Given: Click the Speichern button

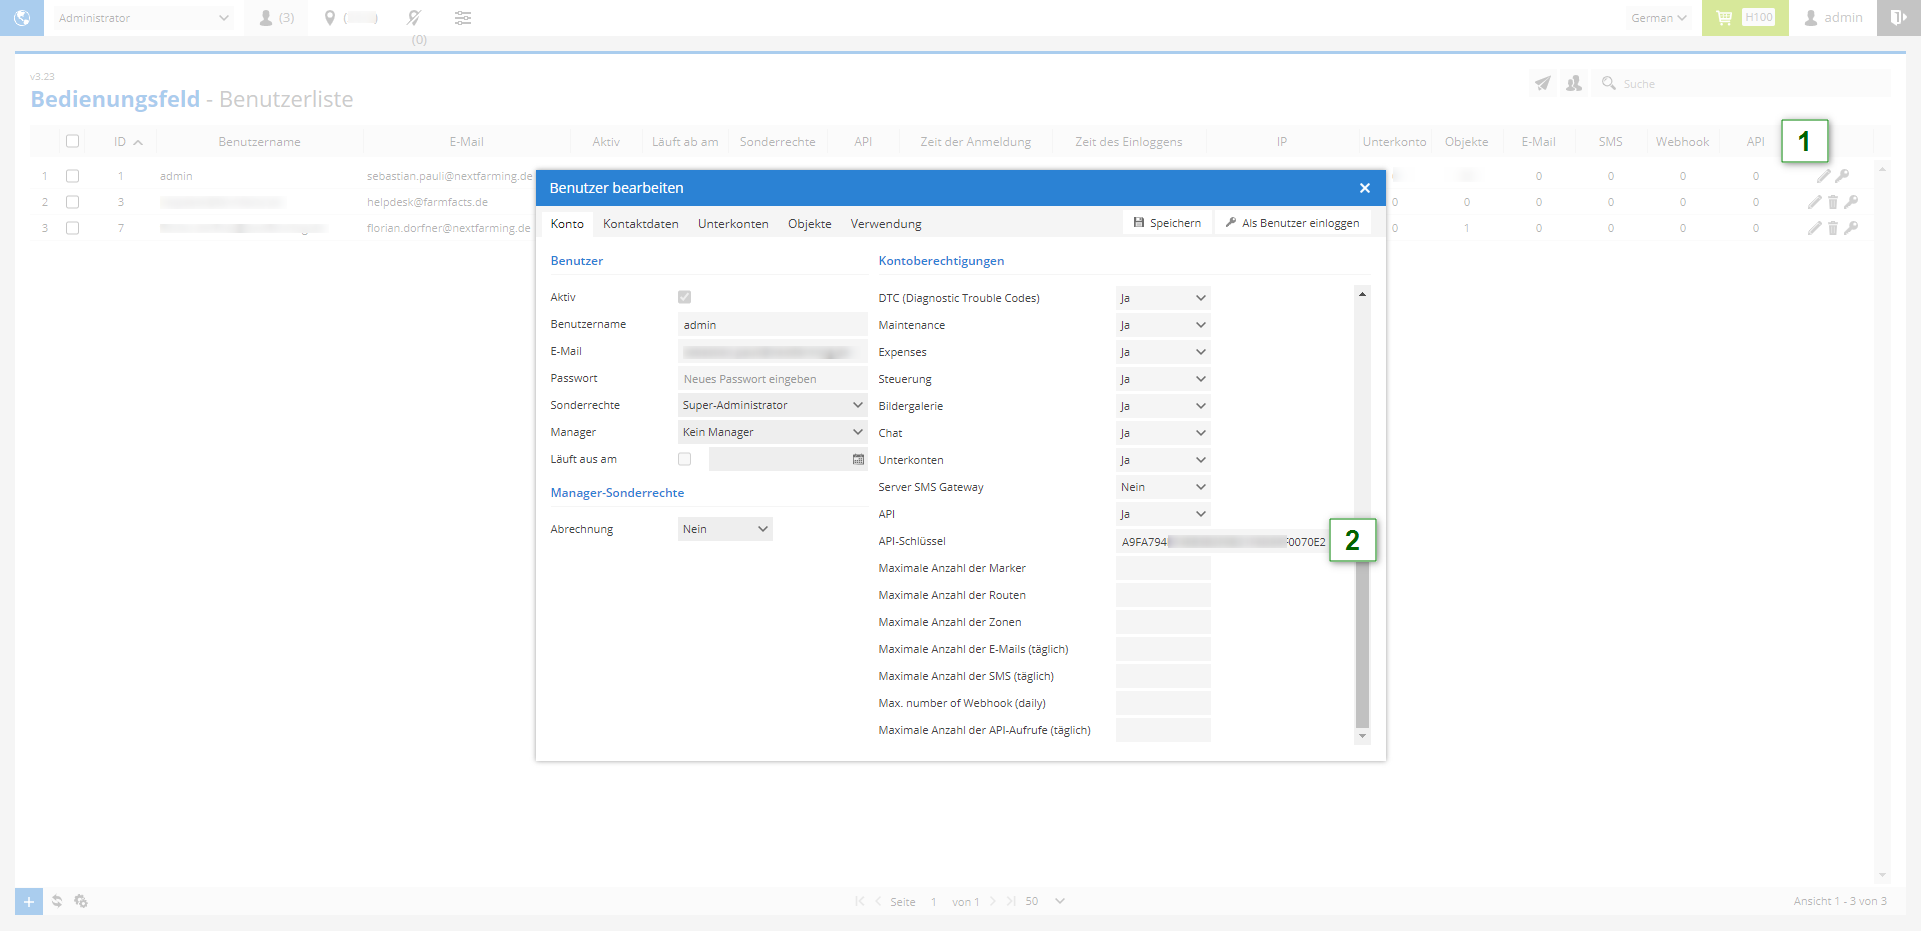Looking at the screenshot, I should point(1167,223).
